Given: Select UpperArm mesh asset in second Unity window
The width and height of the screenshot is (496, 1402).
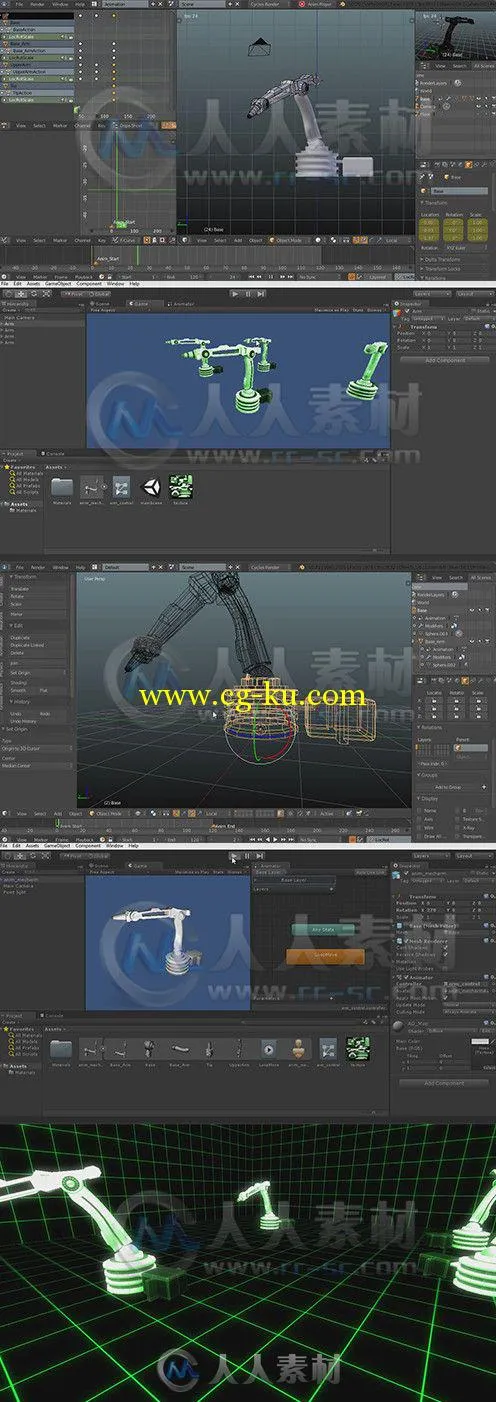Looking at the screenshot, I should point(239,1051).
